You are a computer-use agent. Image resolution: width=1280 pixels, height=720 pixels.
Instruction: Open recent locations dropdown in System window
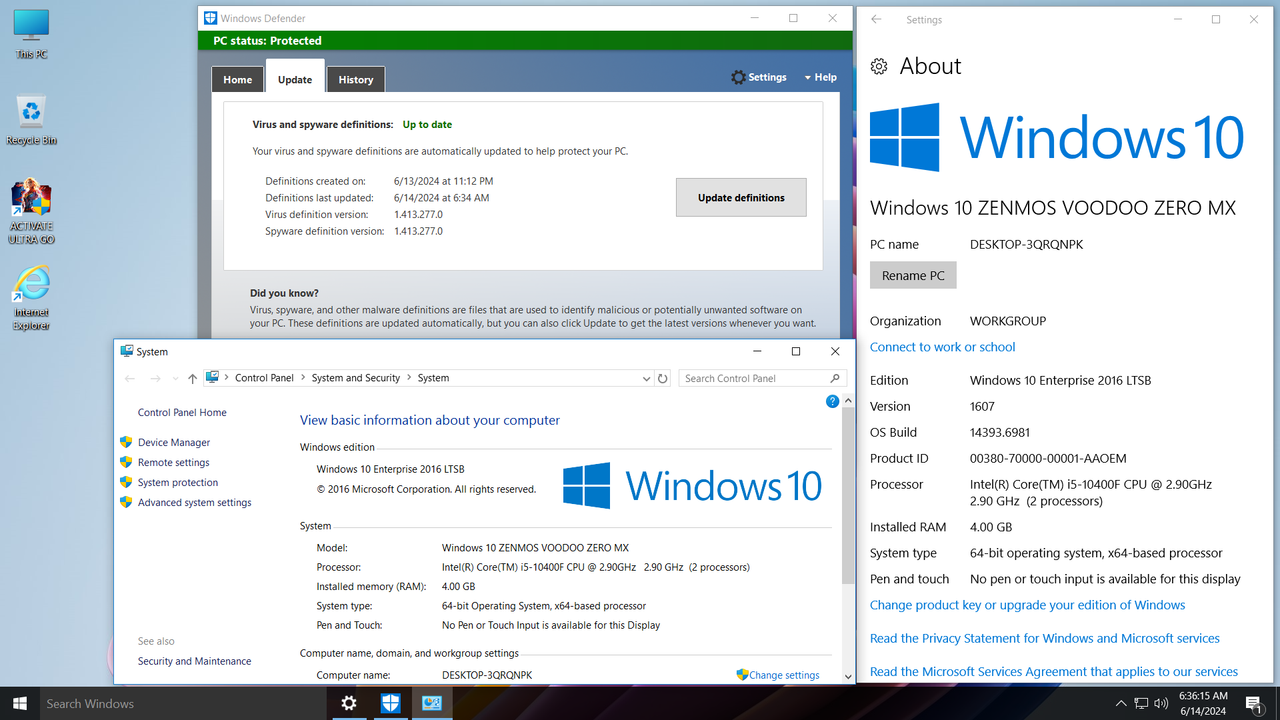(176, 379)
